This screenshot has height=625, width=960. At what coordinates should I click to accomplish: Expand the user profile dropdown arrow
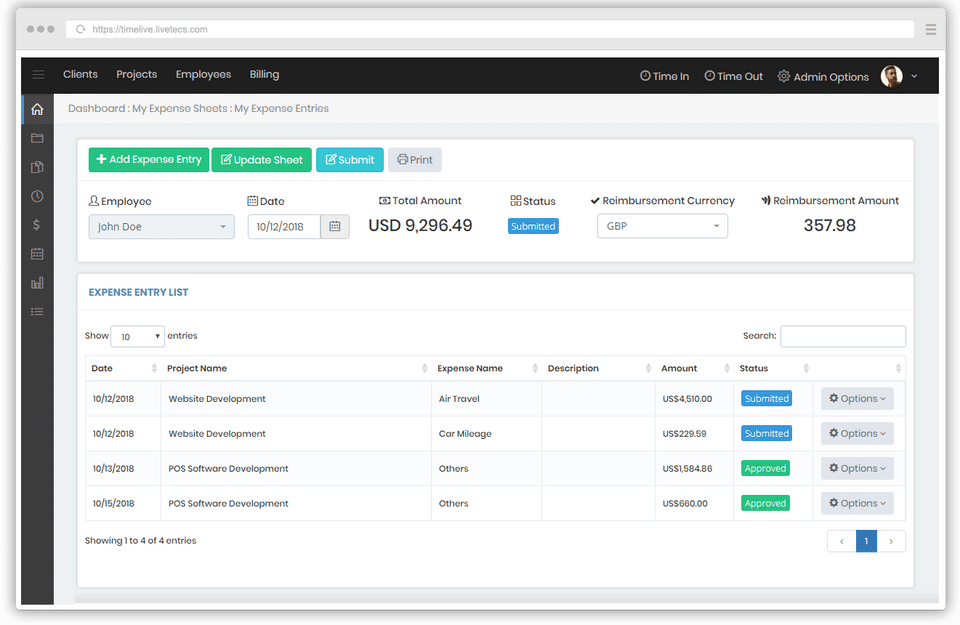click(914, 77)
